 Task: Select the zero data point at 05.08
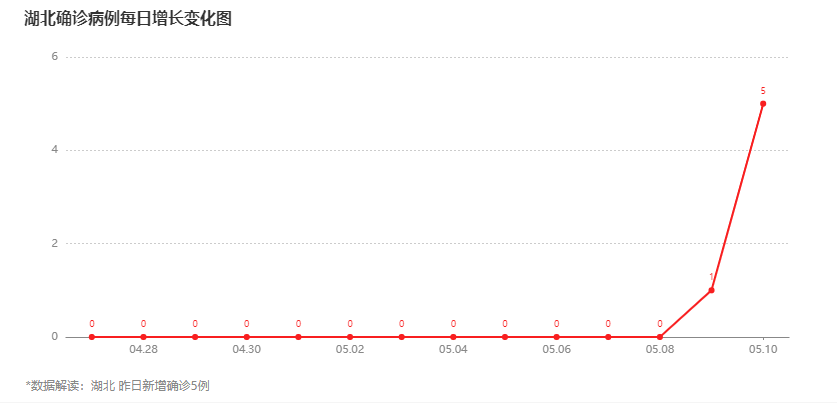(x=660, y=337)
